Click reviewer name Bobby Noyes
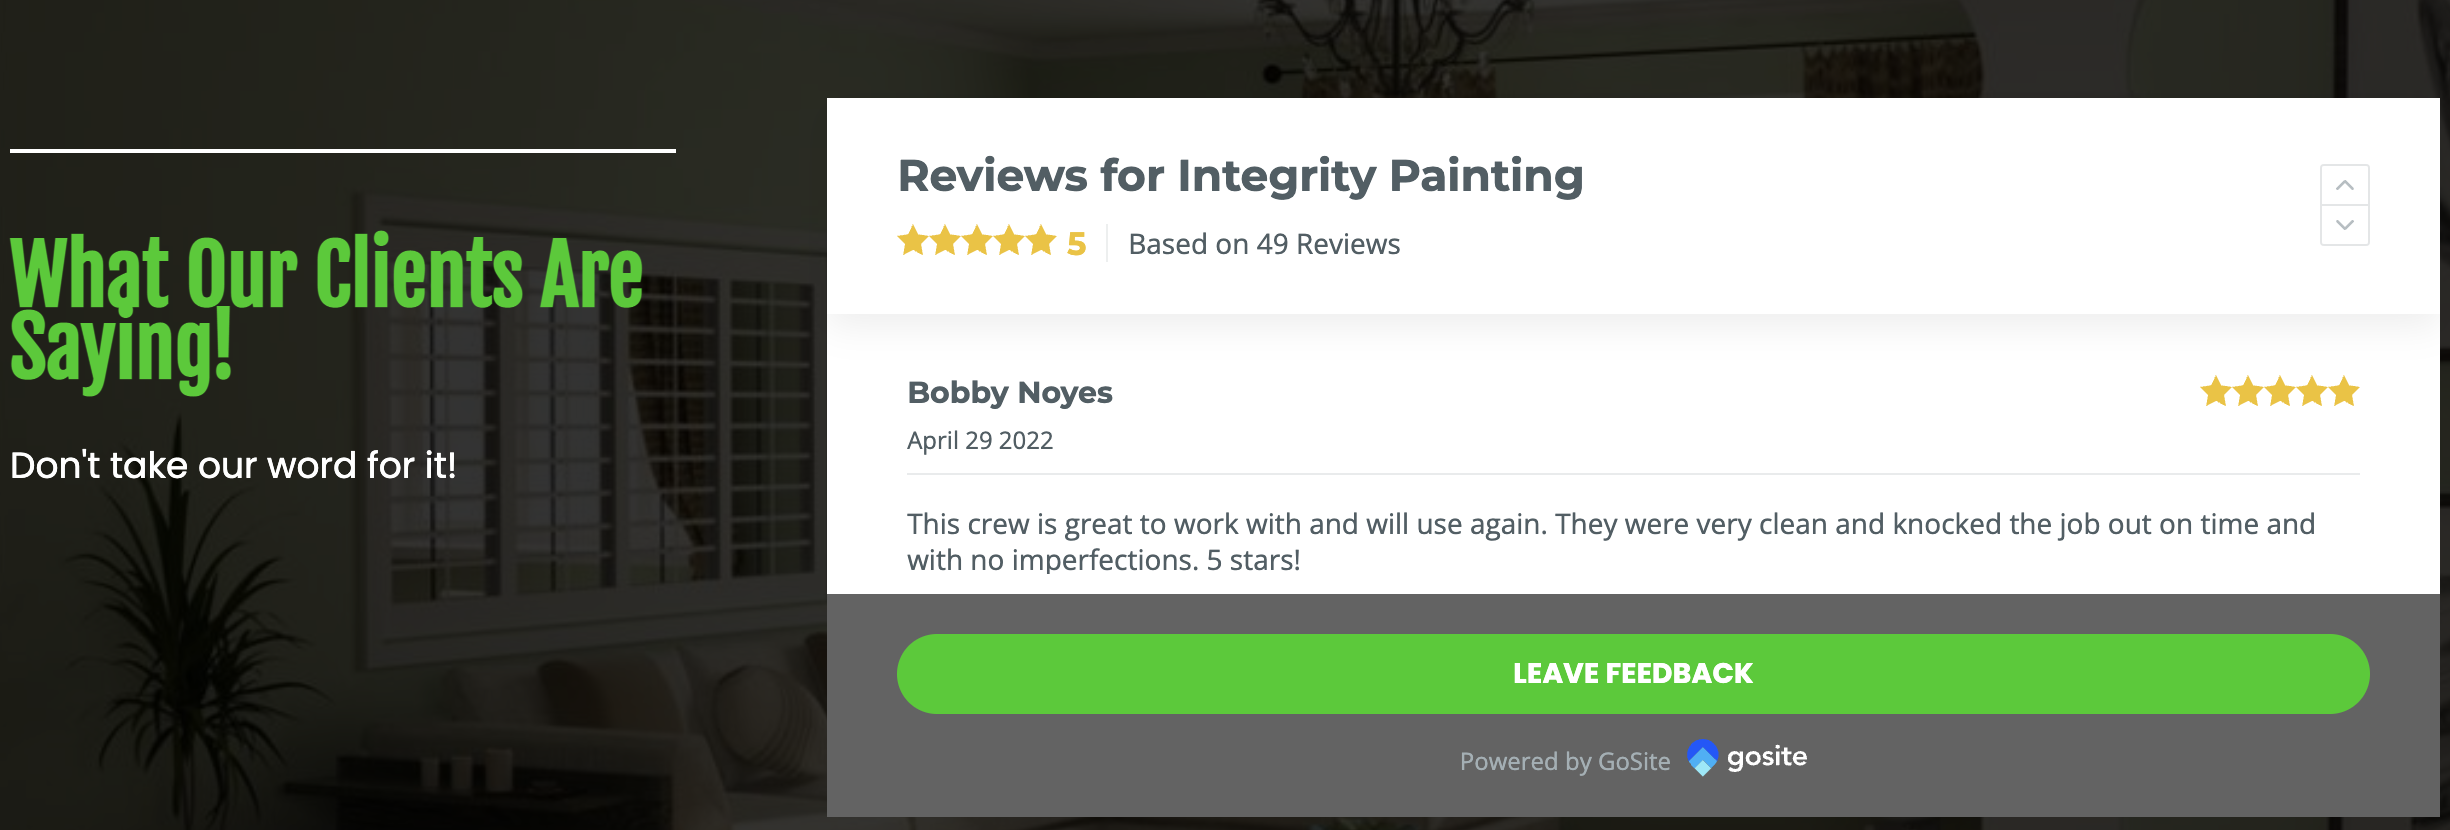2450x830 pixels. 1010,392
